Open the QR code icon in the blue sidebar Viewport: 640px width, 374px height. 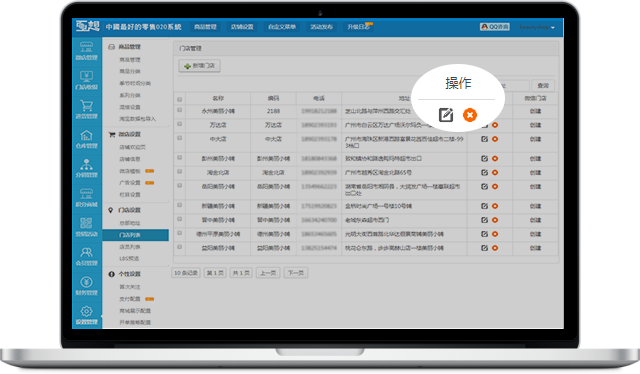click(87, 227)
